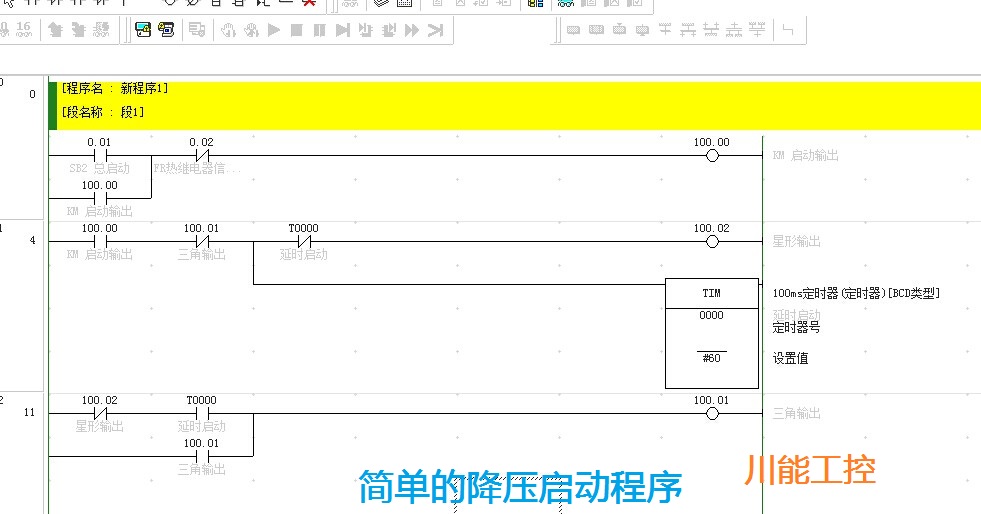This screenshot has height=514, width=981.
Task: Click the first hand icon in the toolbar
Action: tap(228, 30)
